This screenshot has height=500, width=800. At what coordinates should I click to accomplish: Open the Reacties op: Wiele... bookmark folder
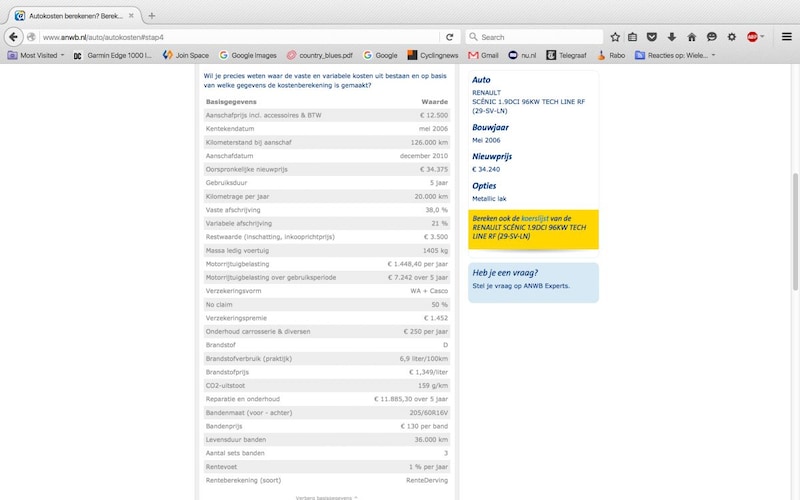[x=675, y=55]
